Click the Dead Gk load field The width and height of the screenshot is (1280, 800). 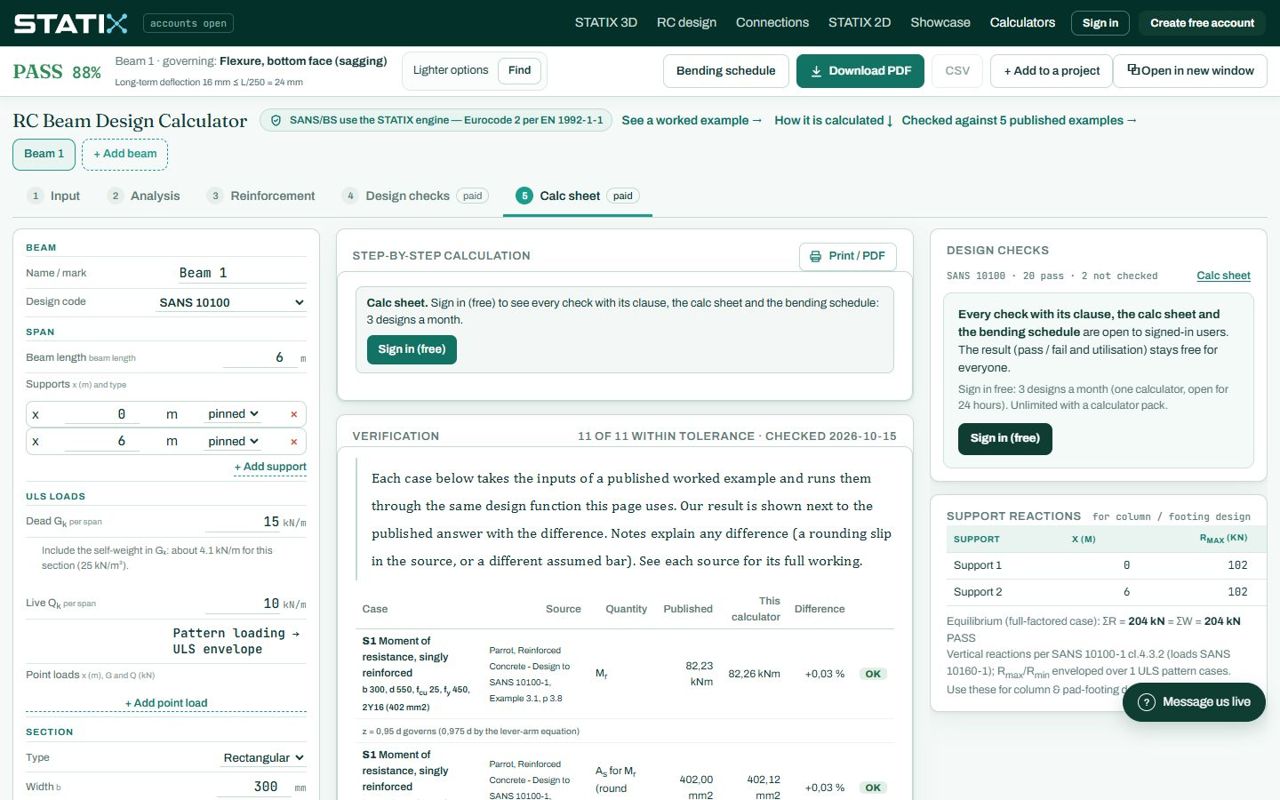243,521
